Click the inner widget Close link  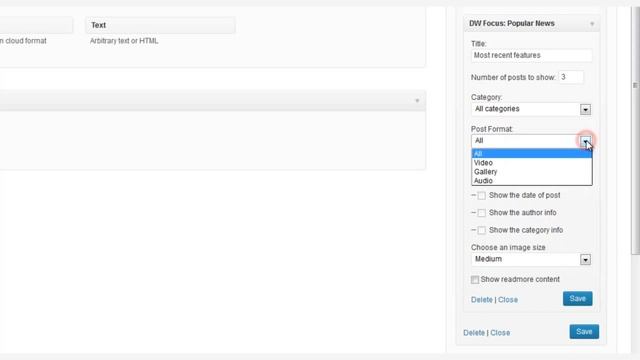(x=508, y=300)
